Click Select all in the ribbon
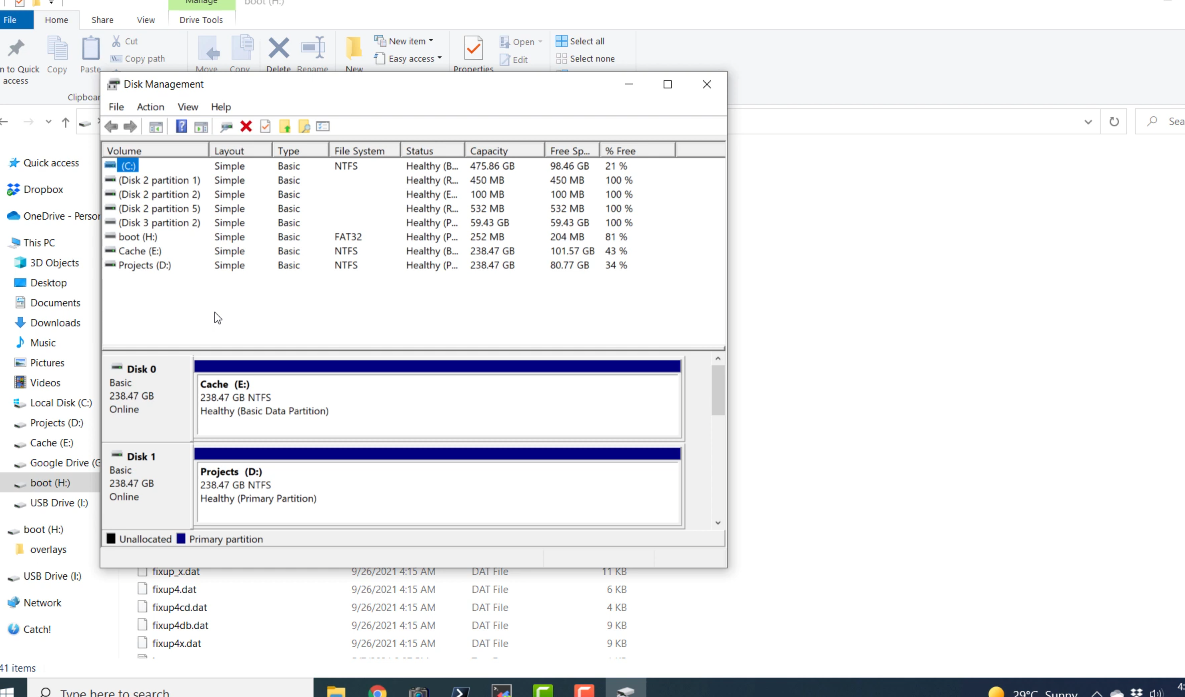Viewport: 1185px width, 697px height. coord(580,41)
